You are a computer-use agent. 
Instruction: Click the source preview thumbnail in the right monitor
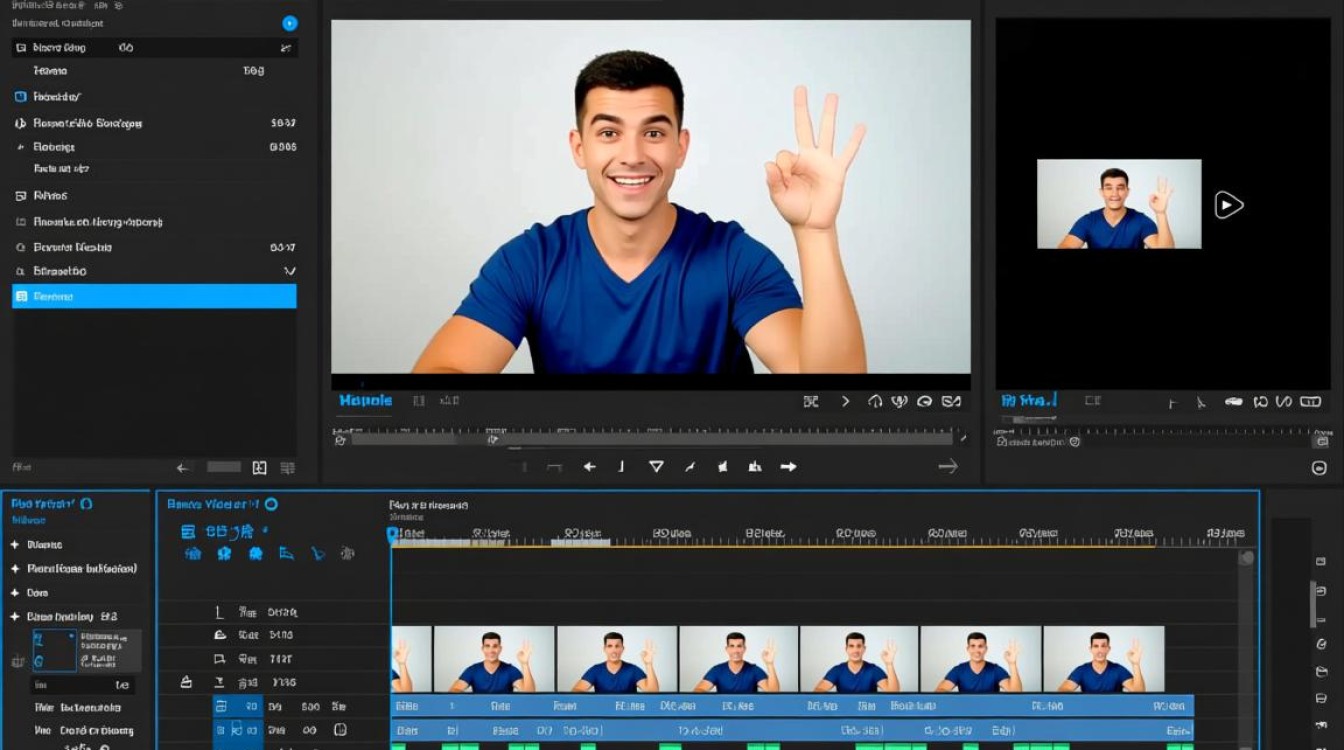(1119, 204)
